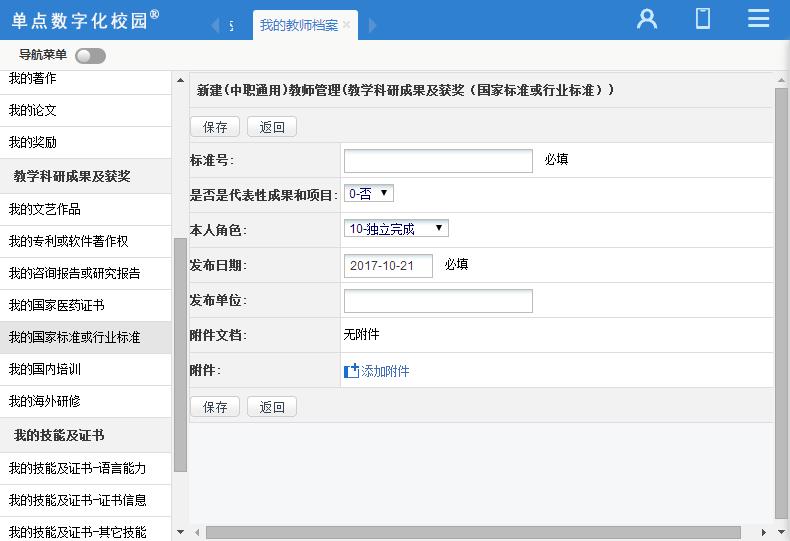Click the top 返回 button

click(x=272, y=127)
